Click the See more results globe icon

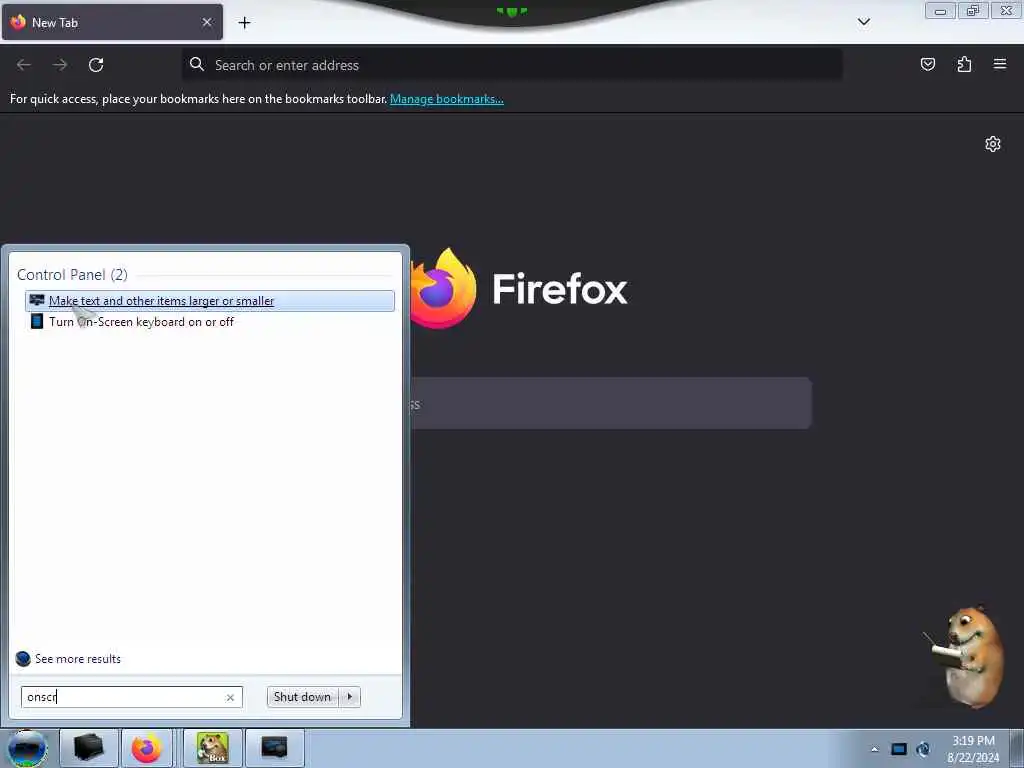(x=23, y=659)
